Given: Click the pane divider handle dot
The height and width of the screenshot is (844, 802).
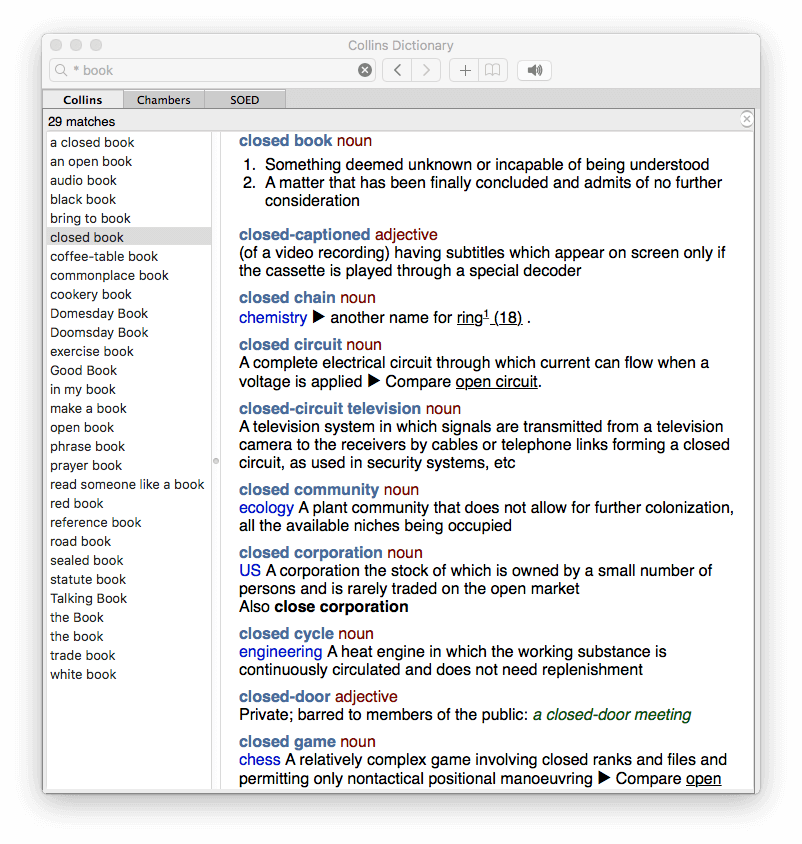Looking at the screenshot, I should coord(216,461).
